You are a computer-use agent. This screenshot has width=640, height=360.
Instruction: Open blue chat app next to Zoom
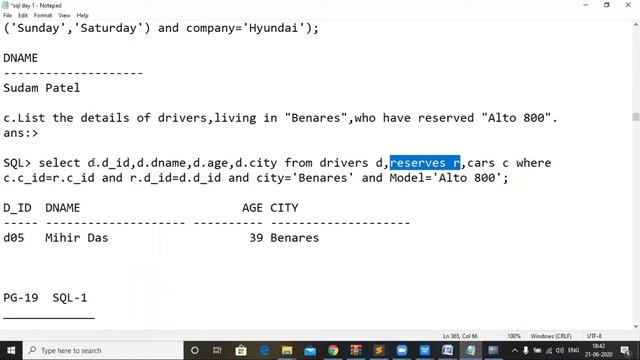pos(425,350)
